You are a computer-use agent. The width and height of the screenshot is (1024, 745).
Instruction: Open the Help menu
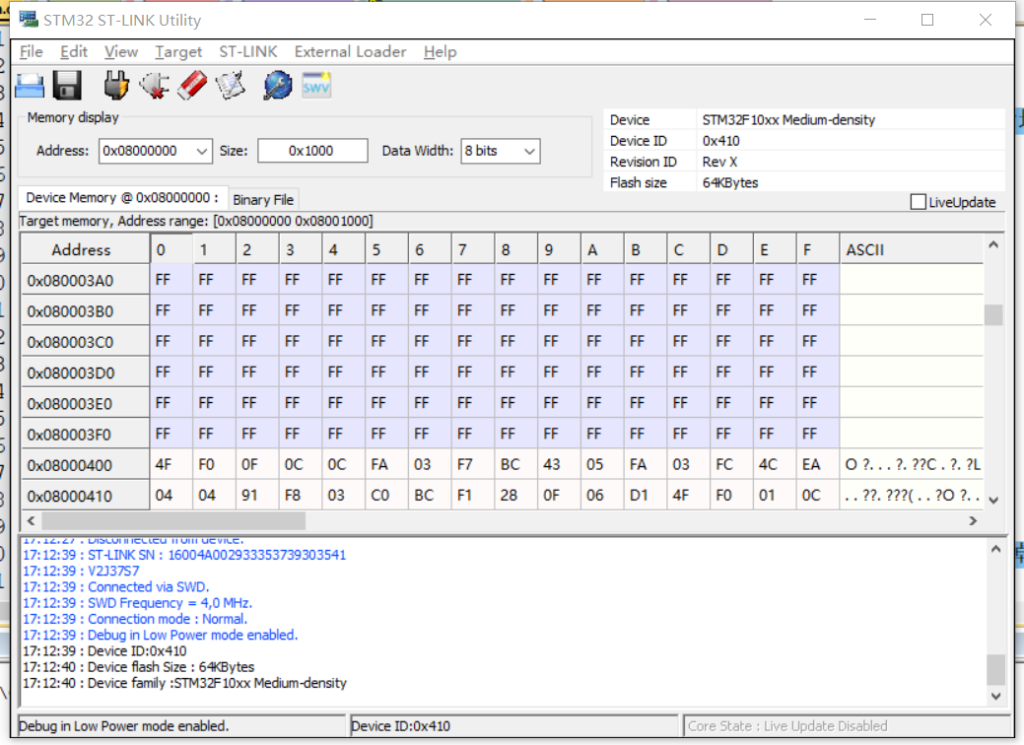[x=440, y=52]
